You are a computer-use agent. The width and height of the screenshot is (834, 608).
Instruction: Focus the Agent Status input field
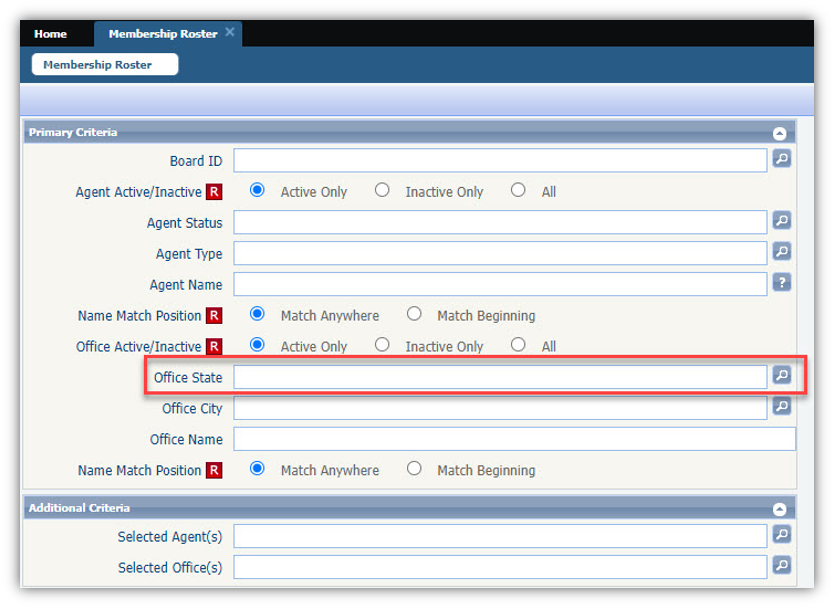(x=500, y=222)
